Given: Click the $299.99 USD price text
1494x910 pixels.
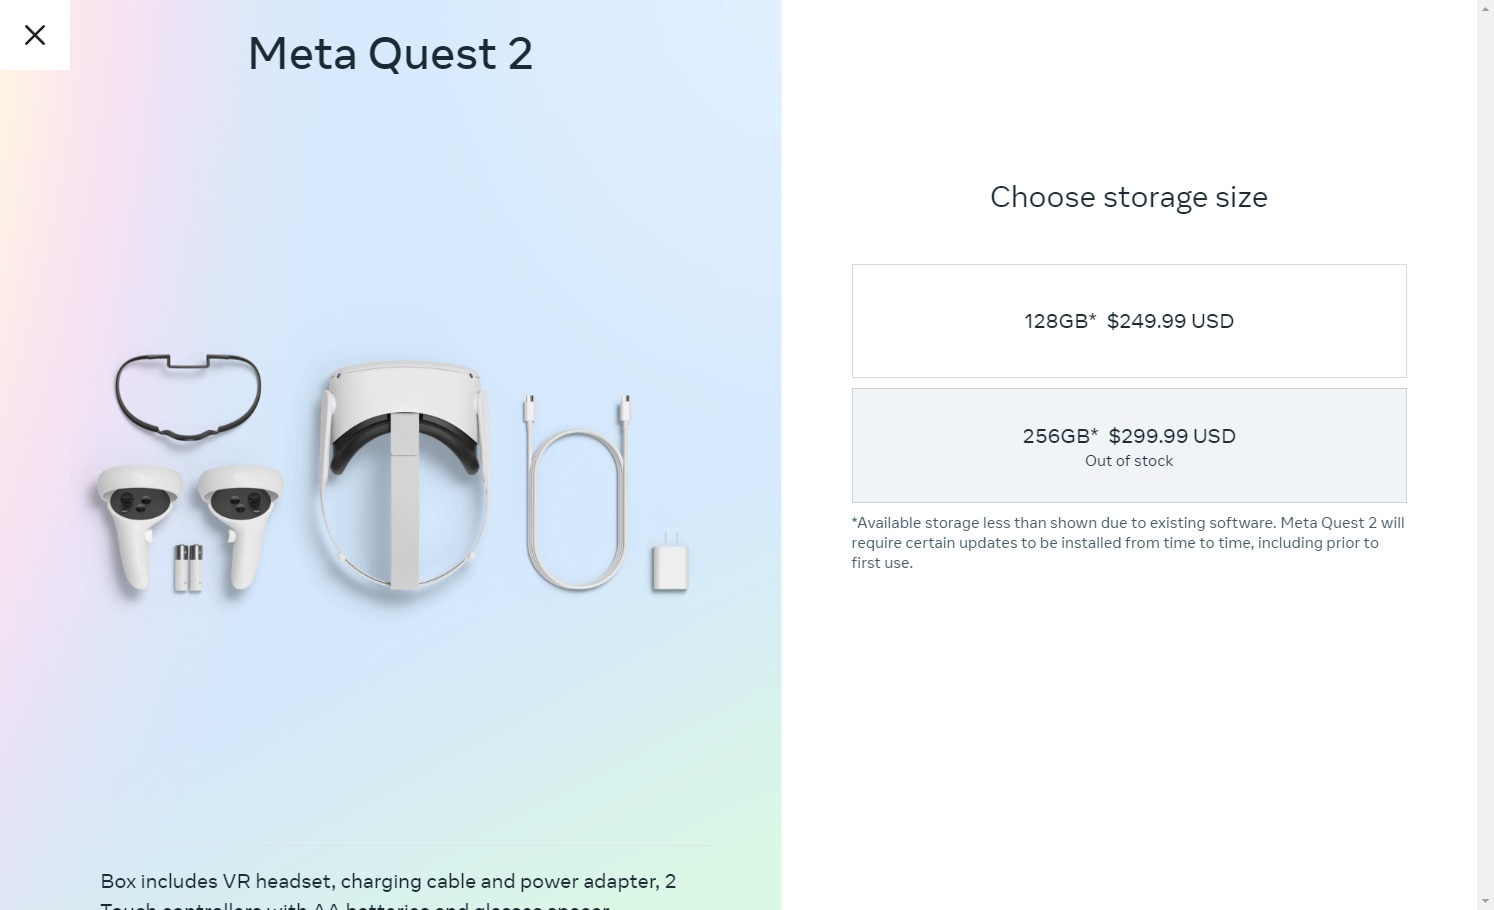Looking at the screenshot, I should point(1172,436).
